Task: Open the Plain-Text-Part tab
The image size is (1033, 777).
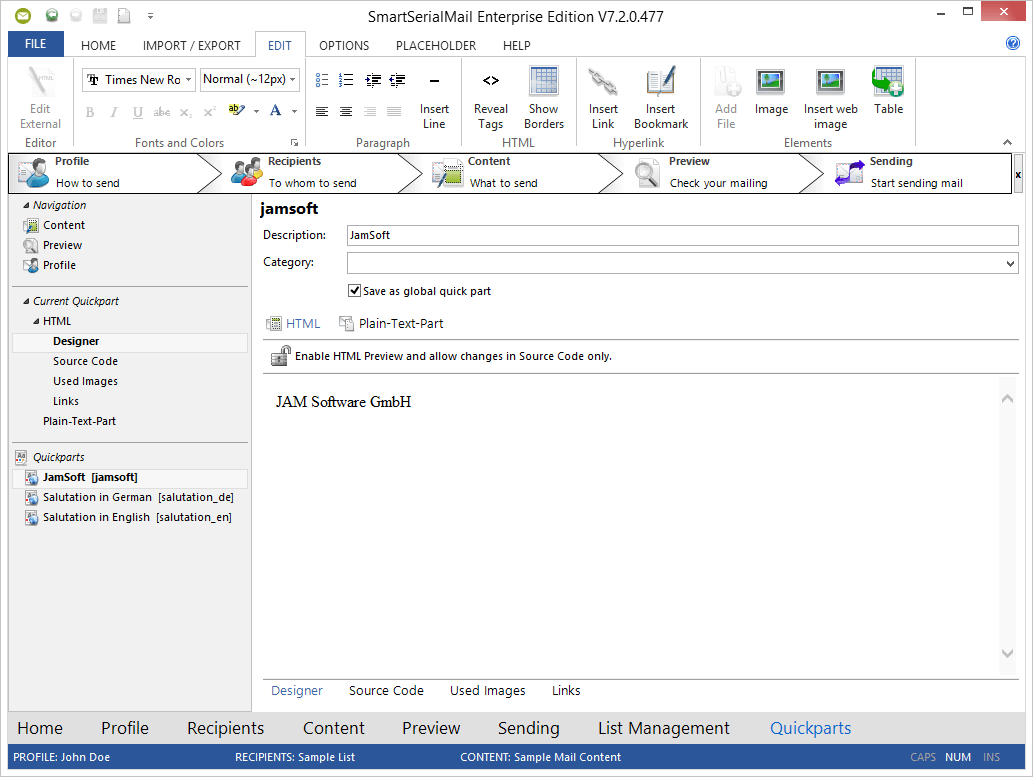Action: (391, 324)
